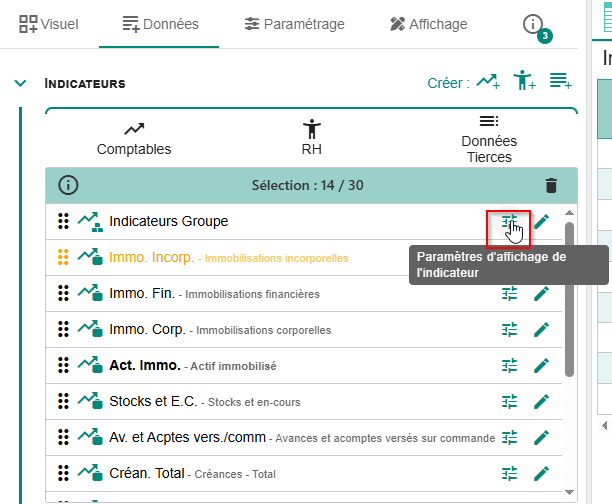
Task: Create a new RH indicator
Action: point(524,82)
